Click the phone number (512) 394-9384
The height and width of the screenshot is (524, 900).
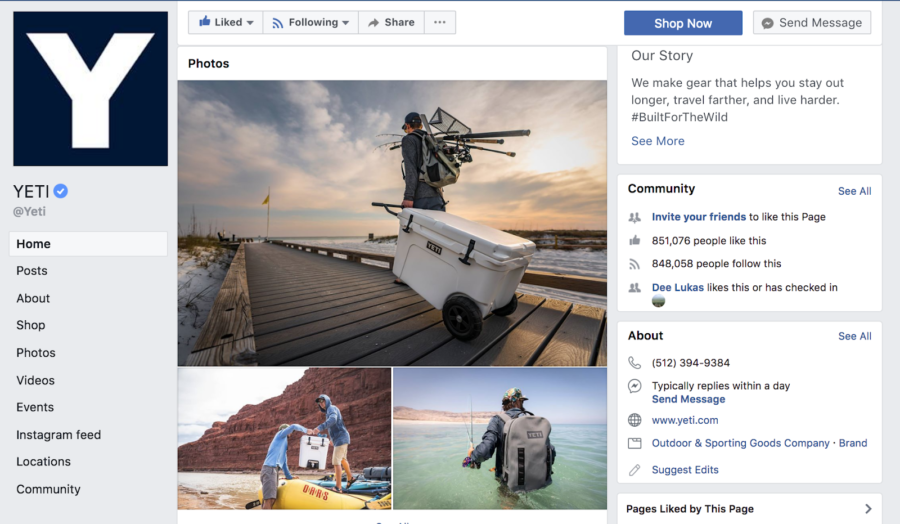[x=690, y=363]
